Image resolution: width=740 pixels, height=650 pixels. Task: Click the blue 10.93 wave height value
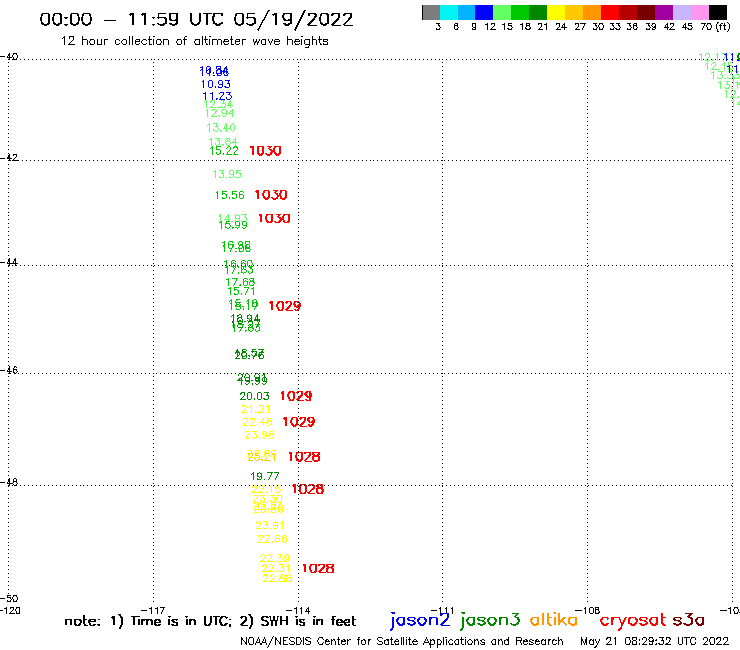coord(216,84)
